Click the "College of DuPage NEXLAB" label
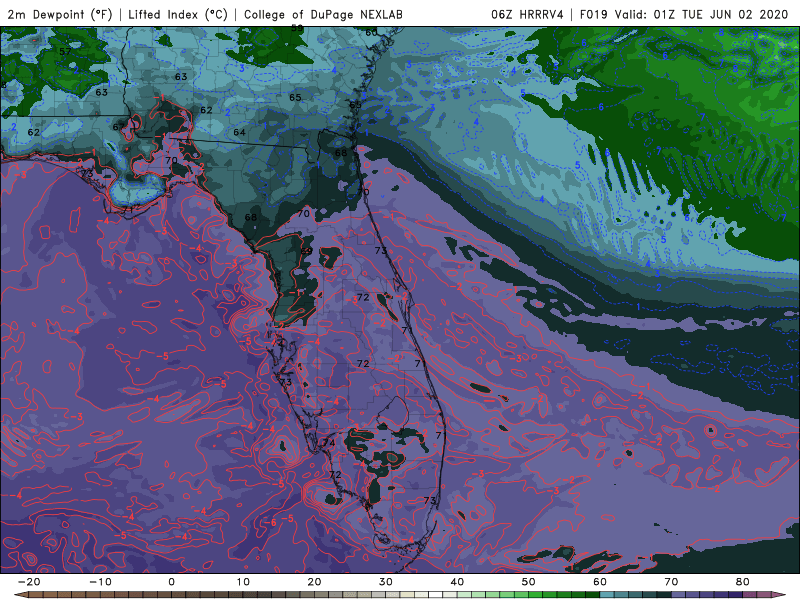800x600 pixels. point(323,14)
